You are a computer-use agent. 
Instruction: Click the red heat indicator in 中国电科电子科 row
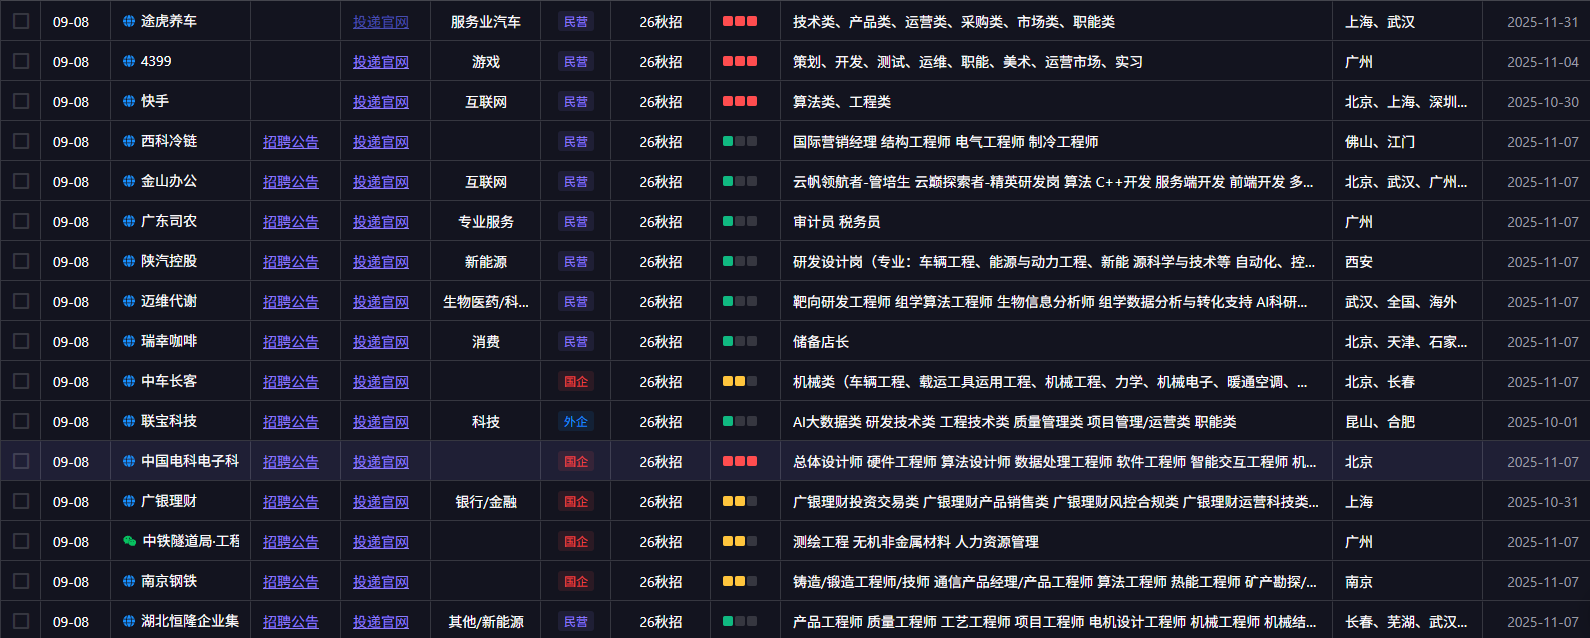740,461
